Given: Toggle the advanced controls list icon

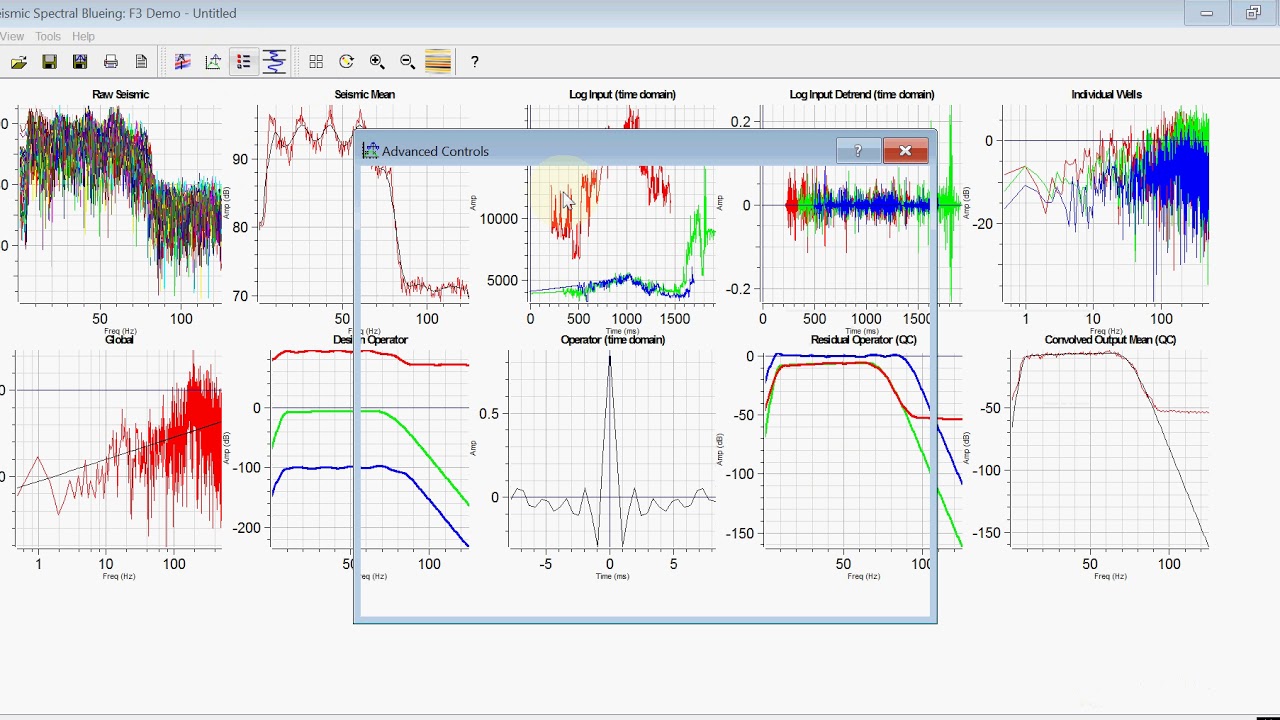Looking at the screenshot, I should click(x=243, y=62).
